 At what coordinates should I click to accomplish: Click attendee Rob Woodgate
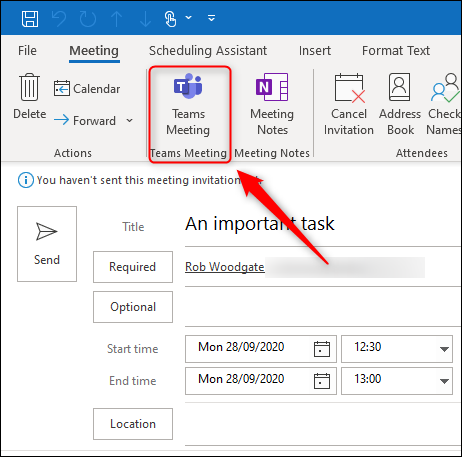(225, 267)
